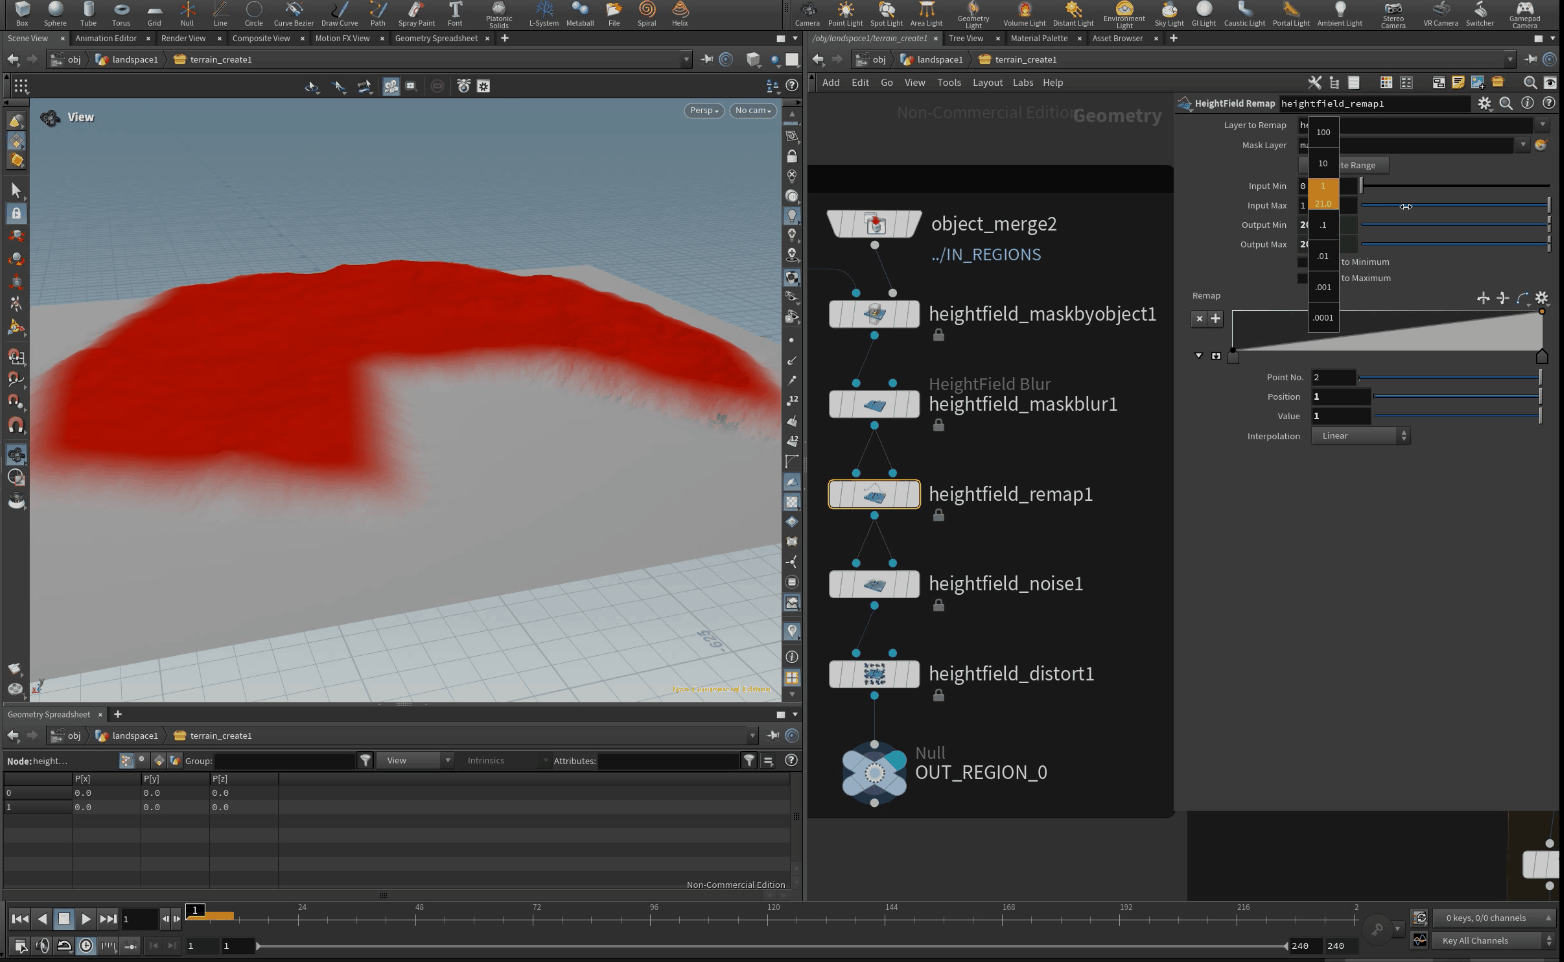This screenshot has width=1564, height=962.
Task: Open the Labs menu
Action: click(1022, 83)
